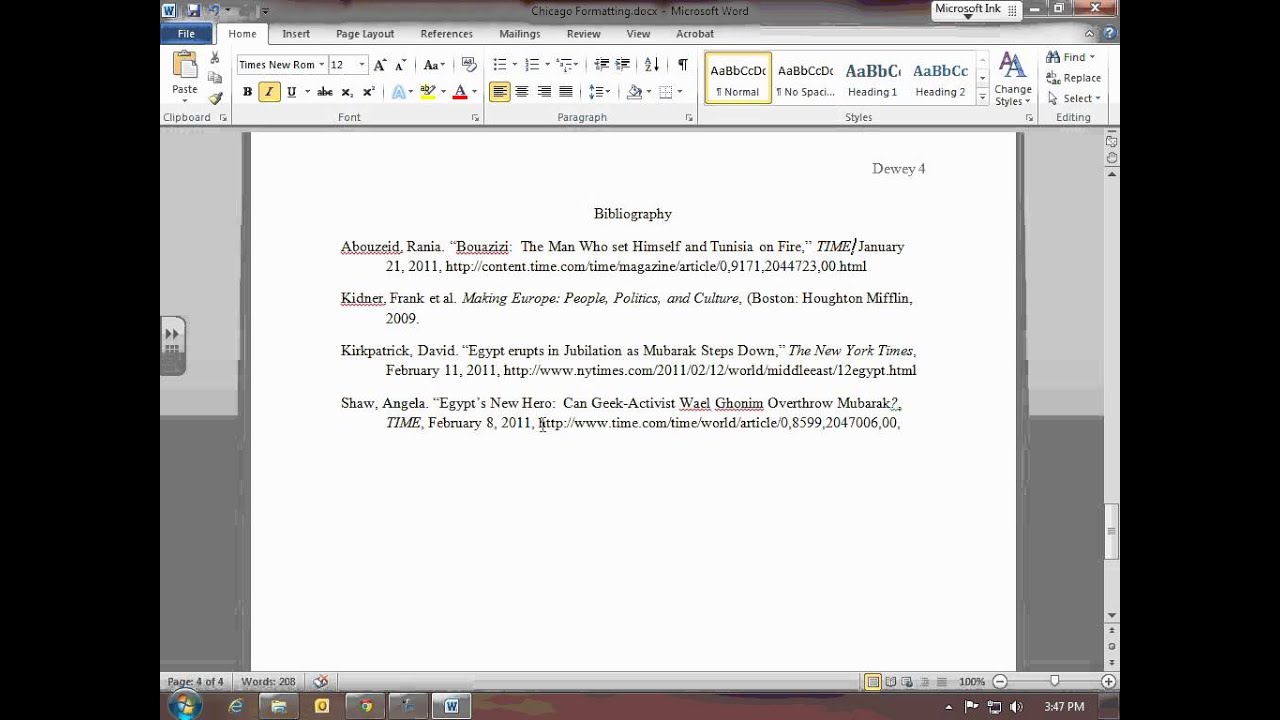The width and height of the screenshot is (1280, 720).
Task: Apply superscript formatting
Action: [x=368, y=92]
